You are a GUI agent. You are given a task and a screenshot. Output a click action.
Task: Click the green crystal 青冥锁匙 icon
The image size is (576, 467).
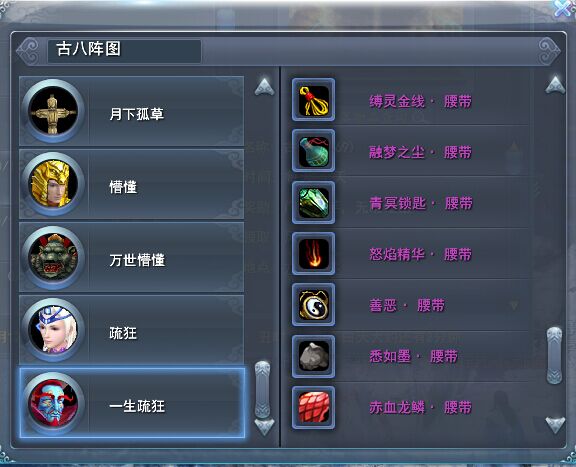click(313, 202)
